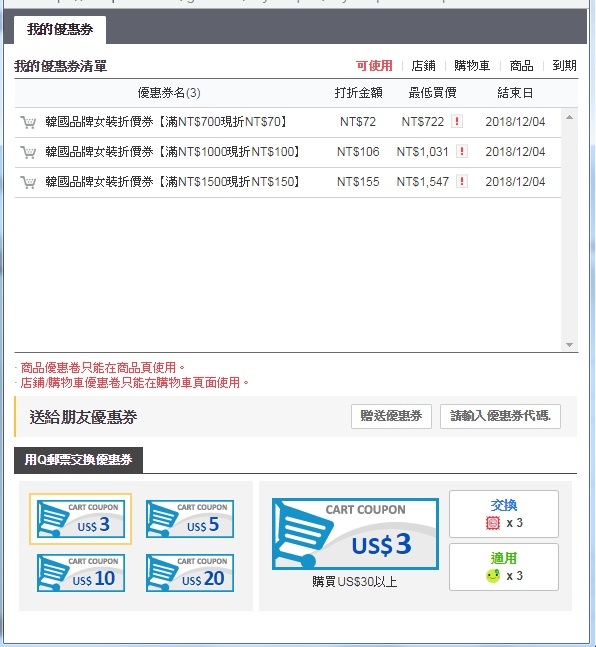Click the 交換 x 3 button
Viewport: 596px width, 647px height.
pos(504,514)
